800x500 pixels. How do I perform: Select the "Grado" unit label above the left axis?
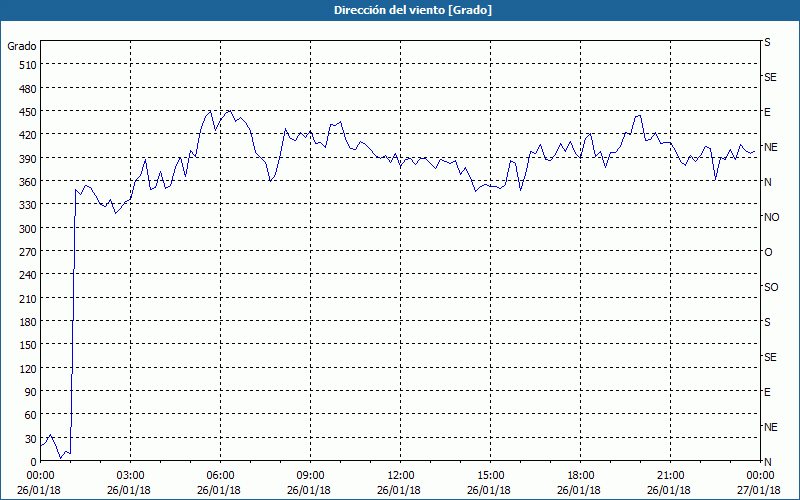point(22,46)
